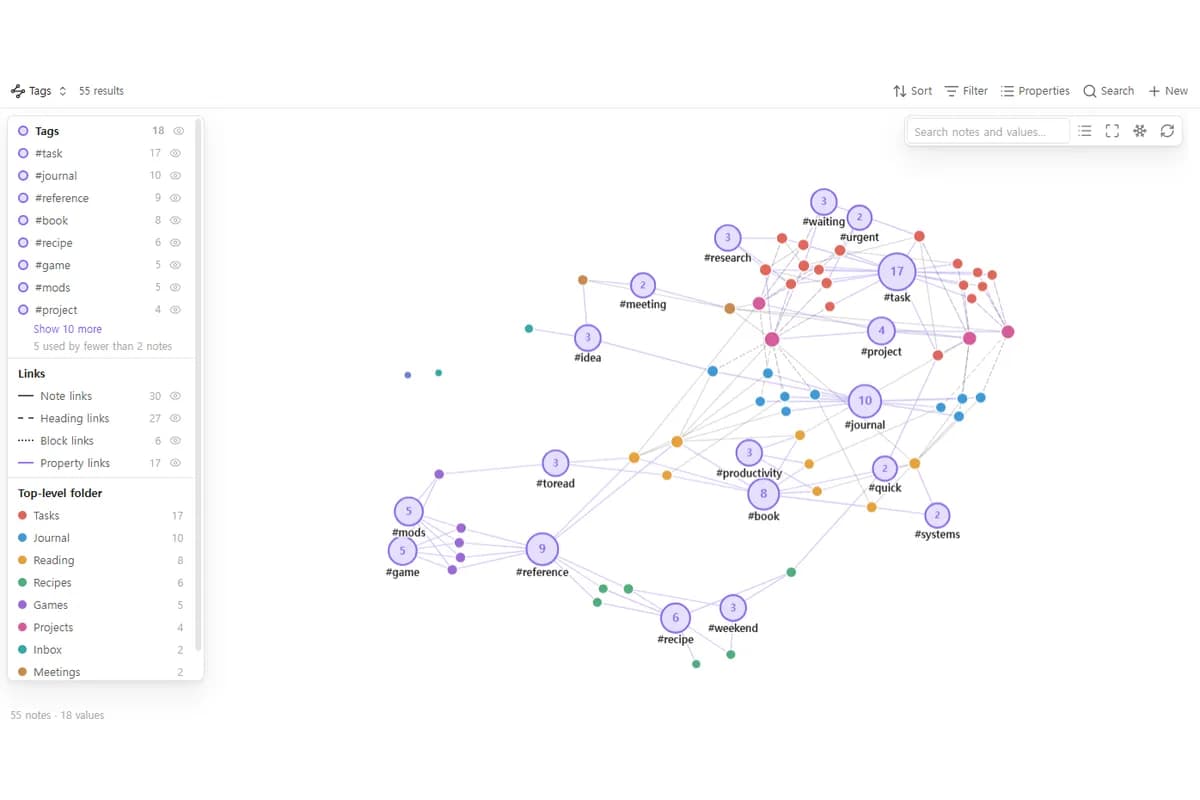Select the #idea node in graph
Screen dimensions: 1200x800
pos(588,337)
